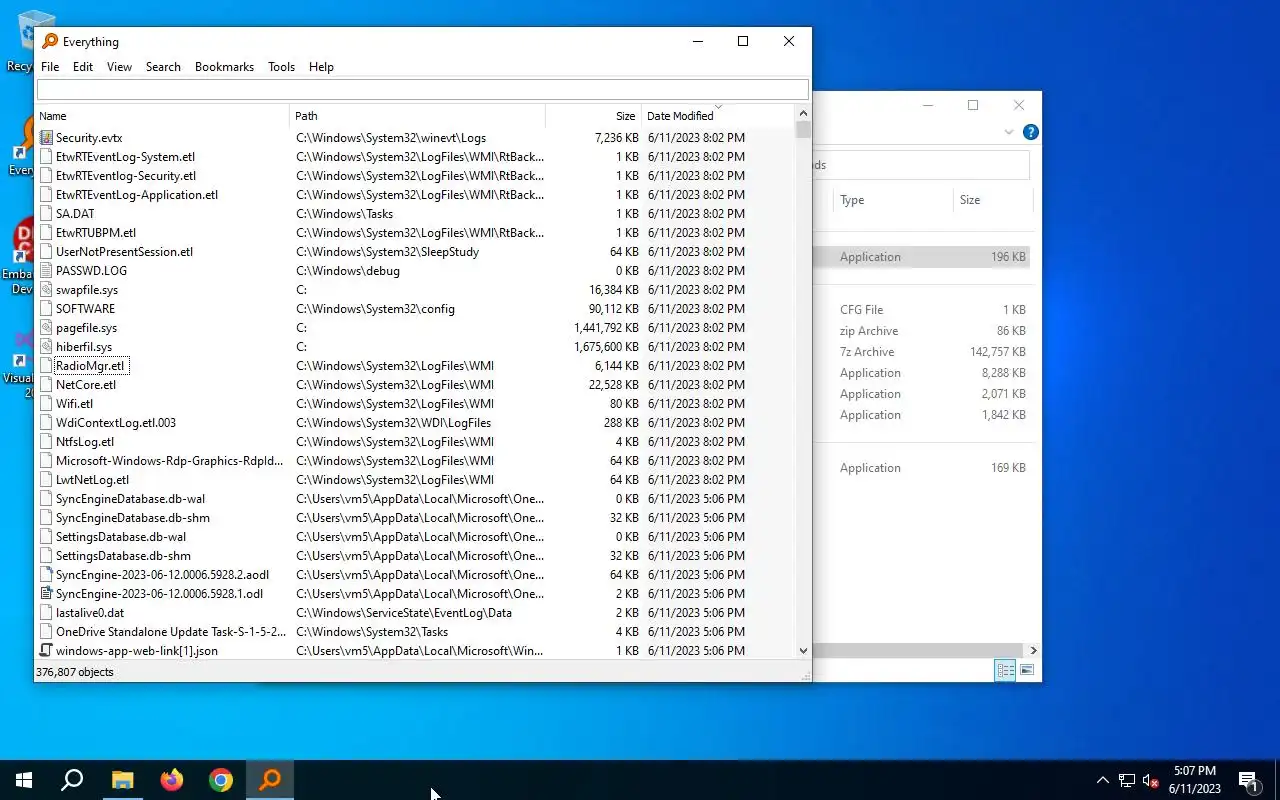Expand the Explorer ribbon chevron
Screen dimensions: 1280x800
pos(1008,132)
